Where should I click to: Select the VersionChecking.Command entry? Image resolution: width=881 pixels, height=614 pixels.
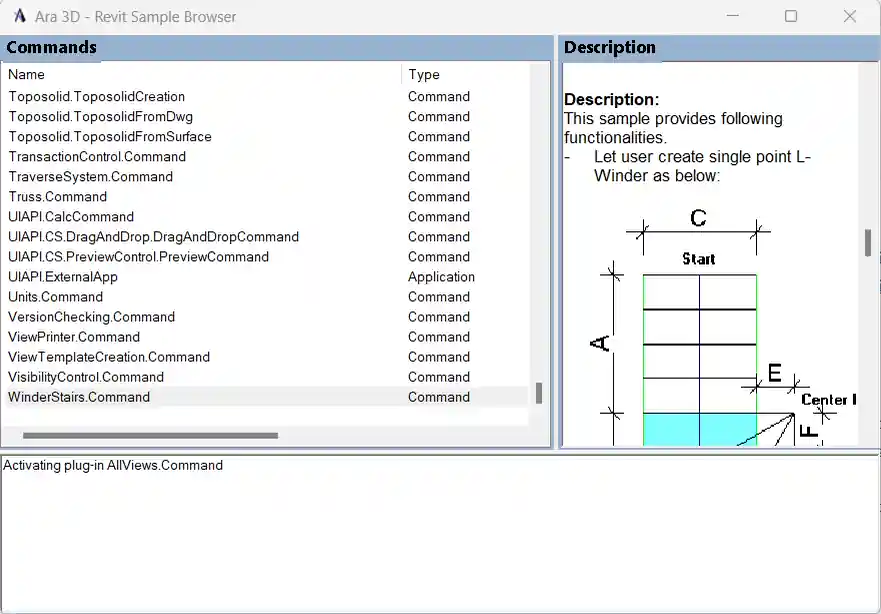[x=91, y=317]
